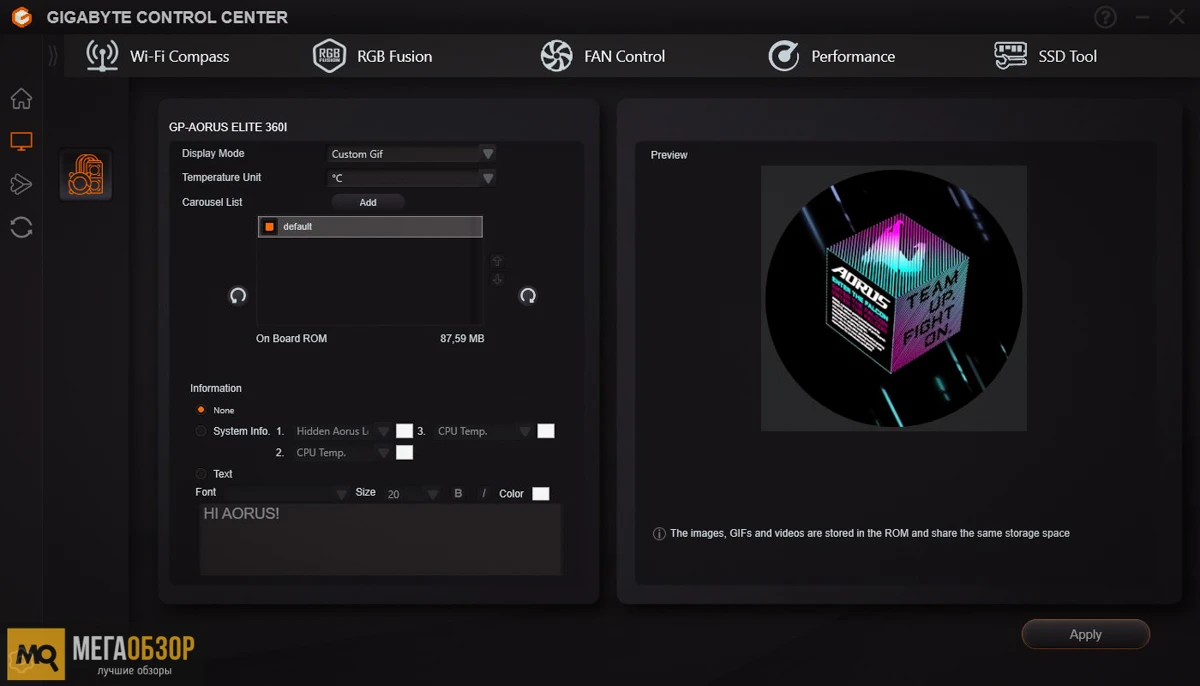Pick the color swatch for system info 1
This screenshot has height=686, width=1200.
(404, 431)
